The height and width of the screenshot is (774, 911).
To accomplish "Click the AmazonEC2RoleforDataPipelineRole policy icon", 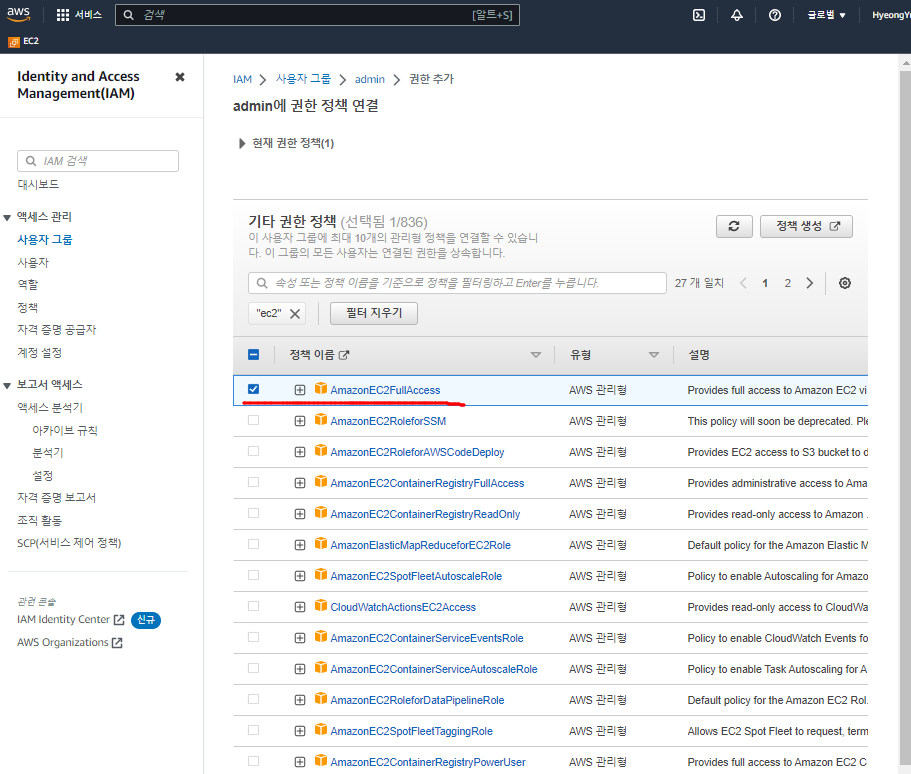I will pyautogui.click(x=321, y=698).
